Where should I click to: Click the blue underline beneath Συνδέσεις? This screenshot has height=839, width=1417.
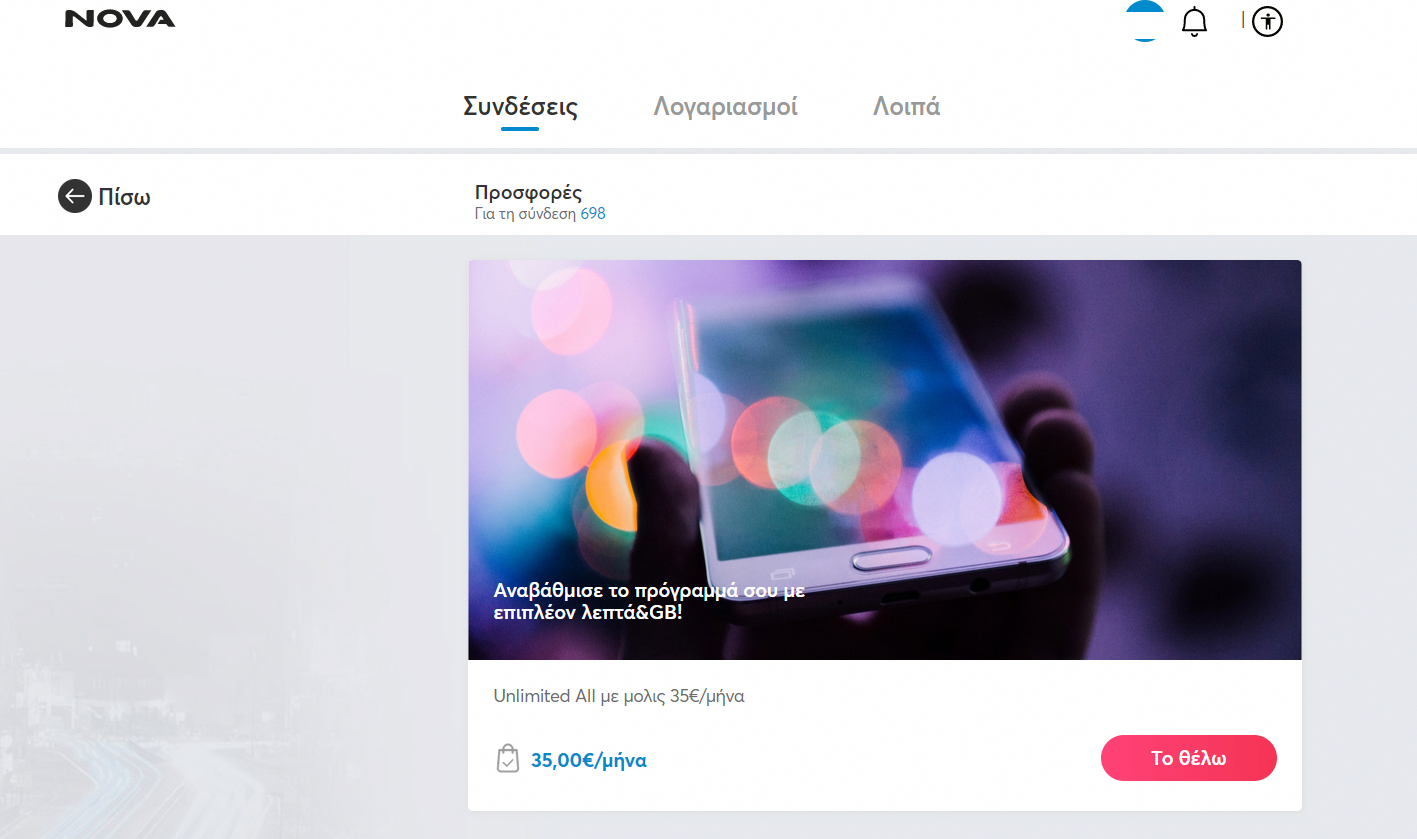pos(520,128)
